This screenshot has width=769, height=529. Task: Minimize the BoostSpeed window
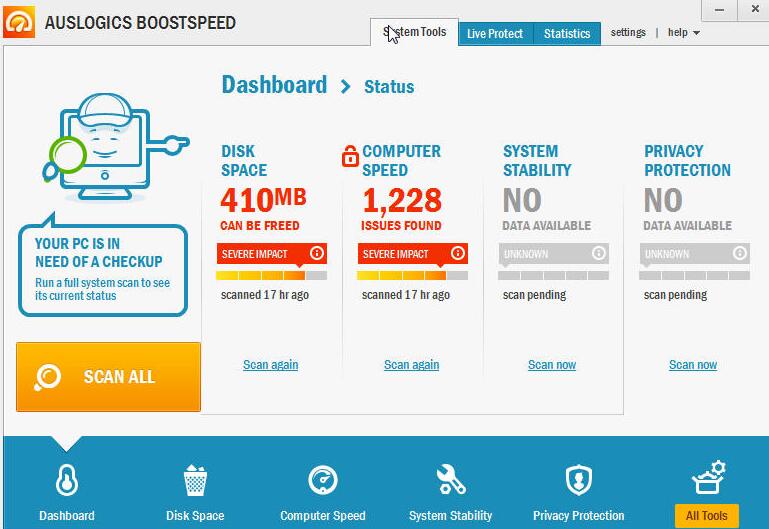point(719,10)
